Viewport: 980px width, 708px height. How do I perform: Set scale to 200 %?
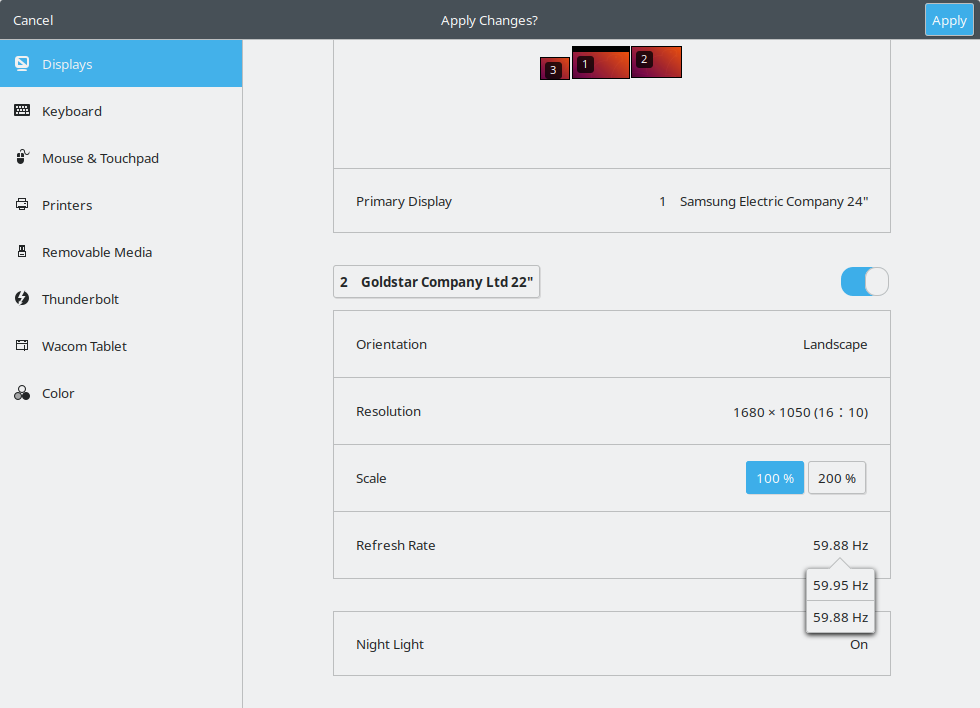[837, 478]
